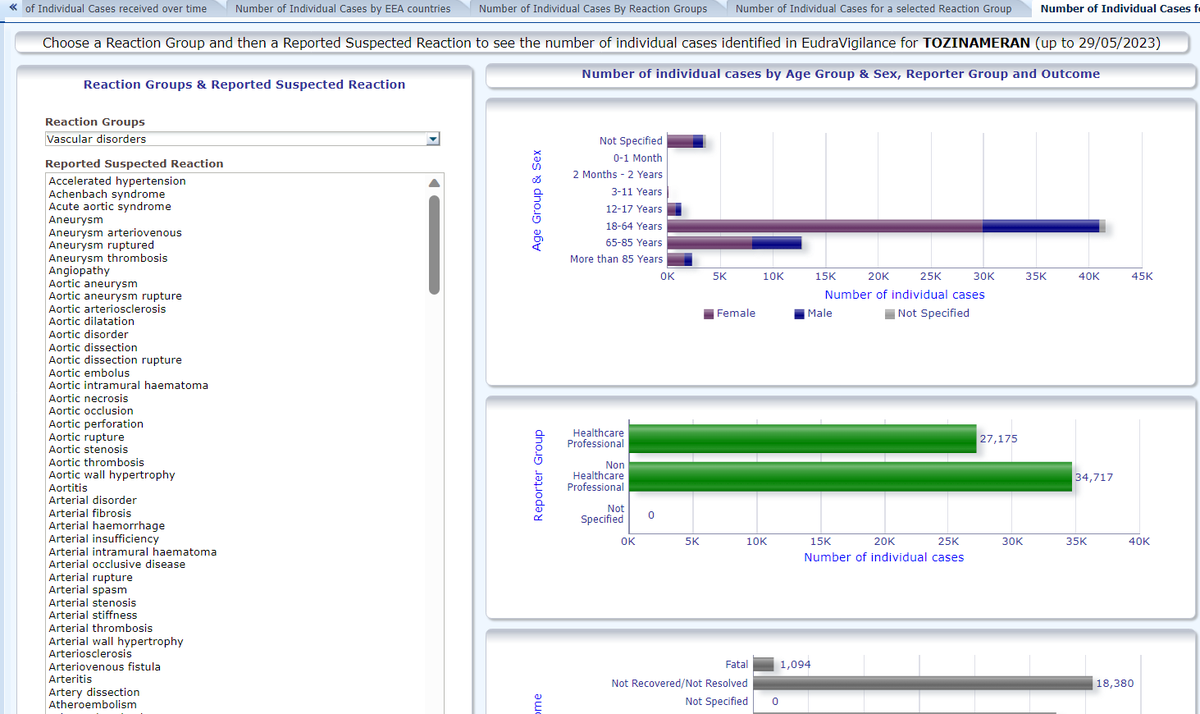Click the Not Specified legend swatch
The image size is (1200, 714).
pyautogui.click(x=890, y=314)
